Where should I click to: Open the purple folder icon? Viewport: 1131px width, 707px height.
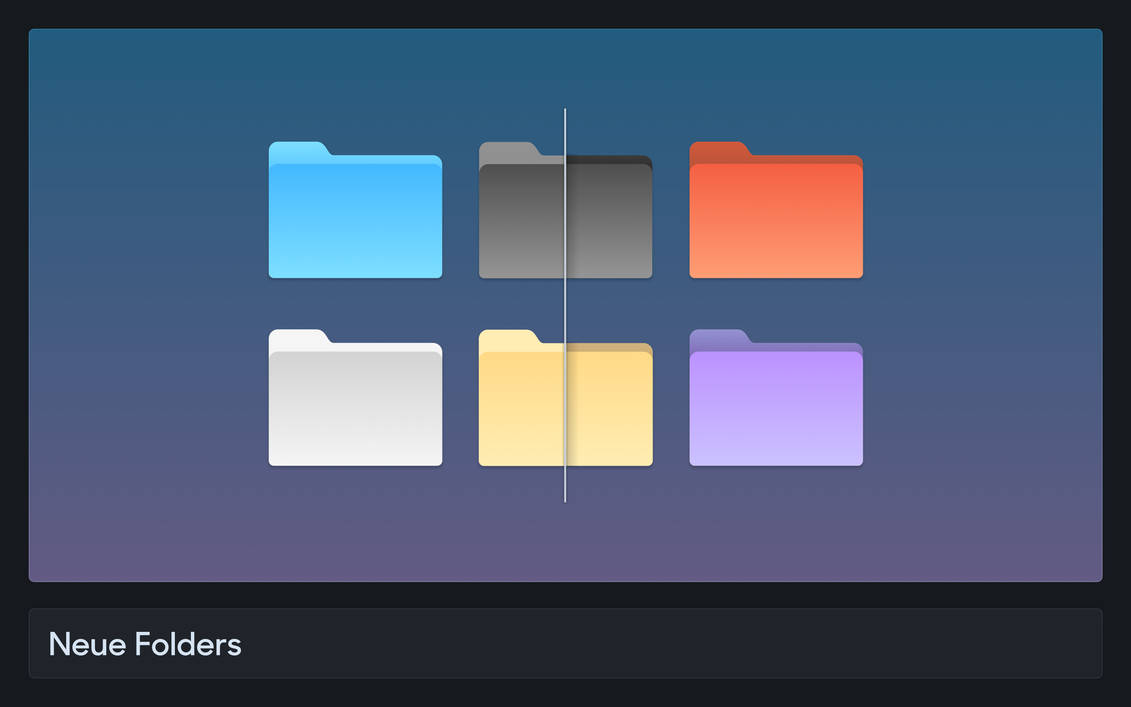pos(775,400)
